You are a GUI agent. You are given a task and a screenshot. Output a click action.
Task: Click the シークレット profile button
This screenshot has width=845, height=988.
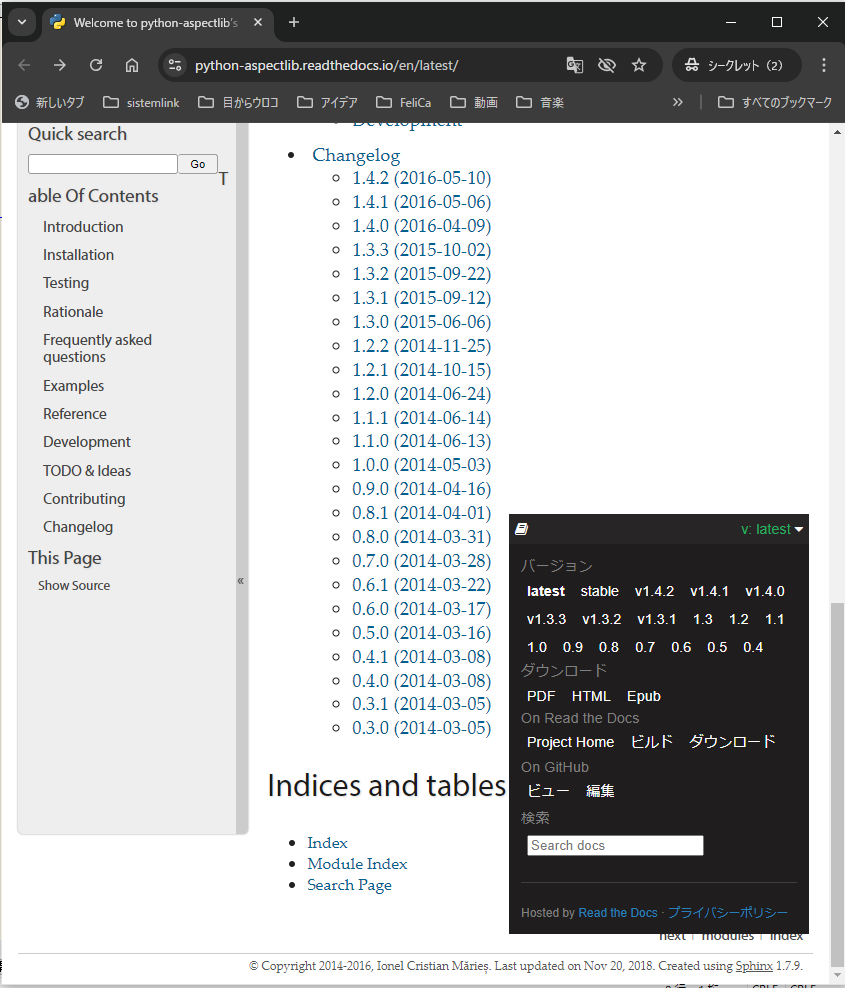point(736,64)
